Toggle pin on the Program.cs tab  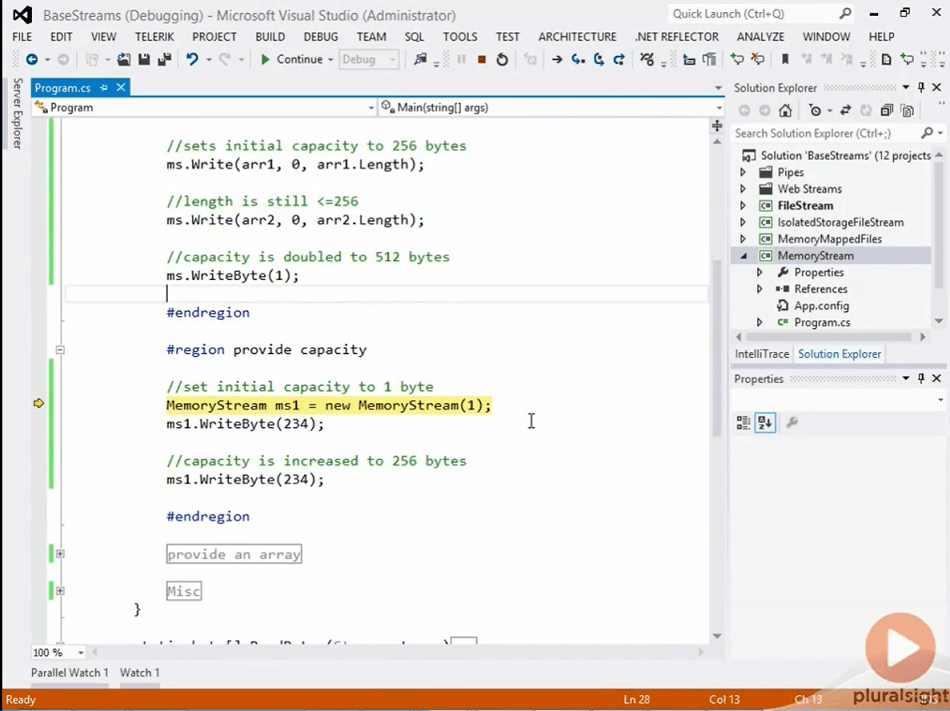click(x=104, y=88)
